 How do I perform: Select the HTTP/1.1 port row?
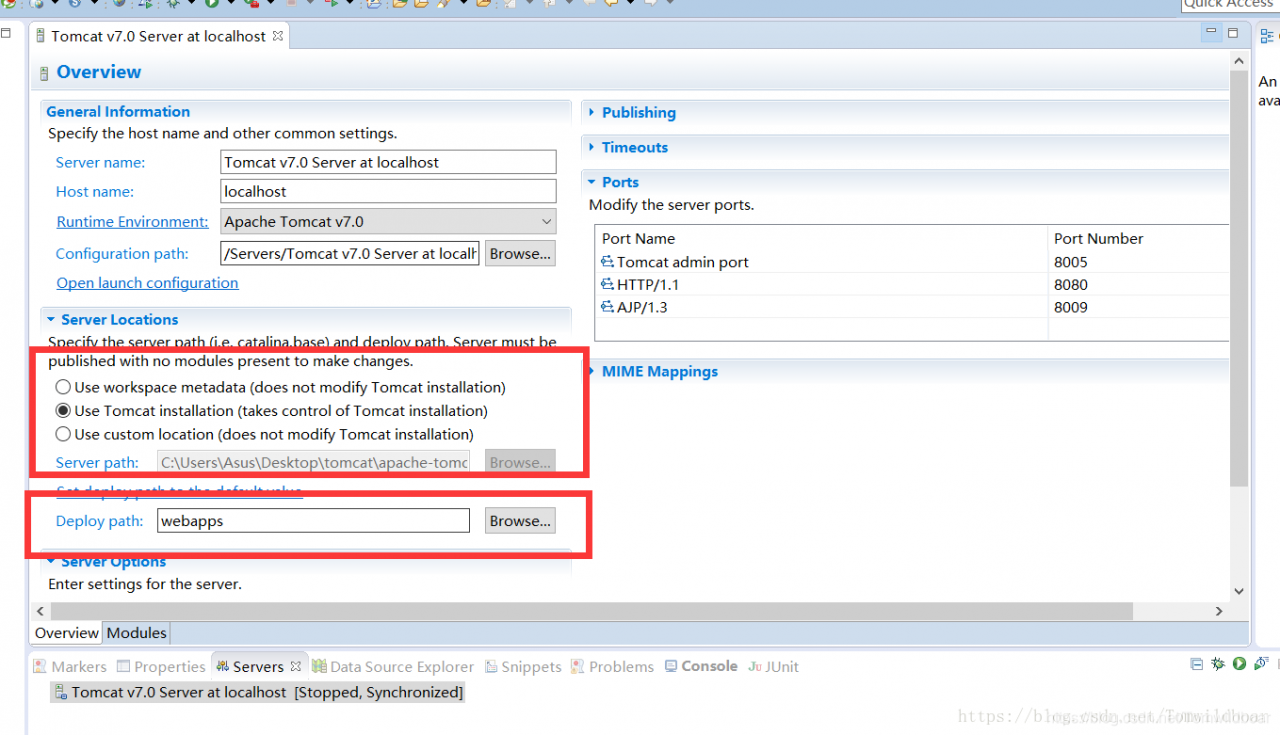pyautogui.click(x=912, y=285)
